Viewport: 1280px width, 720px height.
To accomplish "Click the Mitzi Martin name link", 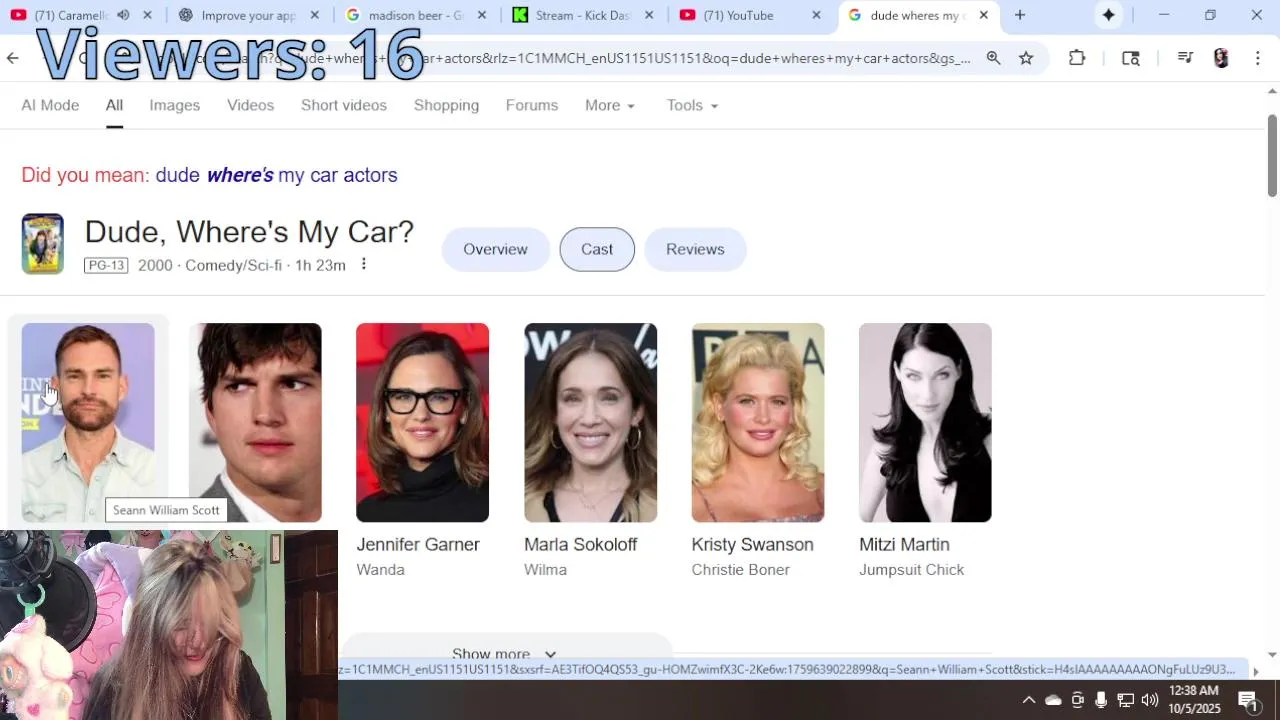I will pyautogui.click(x=904, y=544).
